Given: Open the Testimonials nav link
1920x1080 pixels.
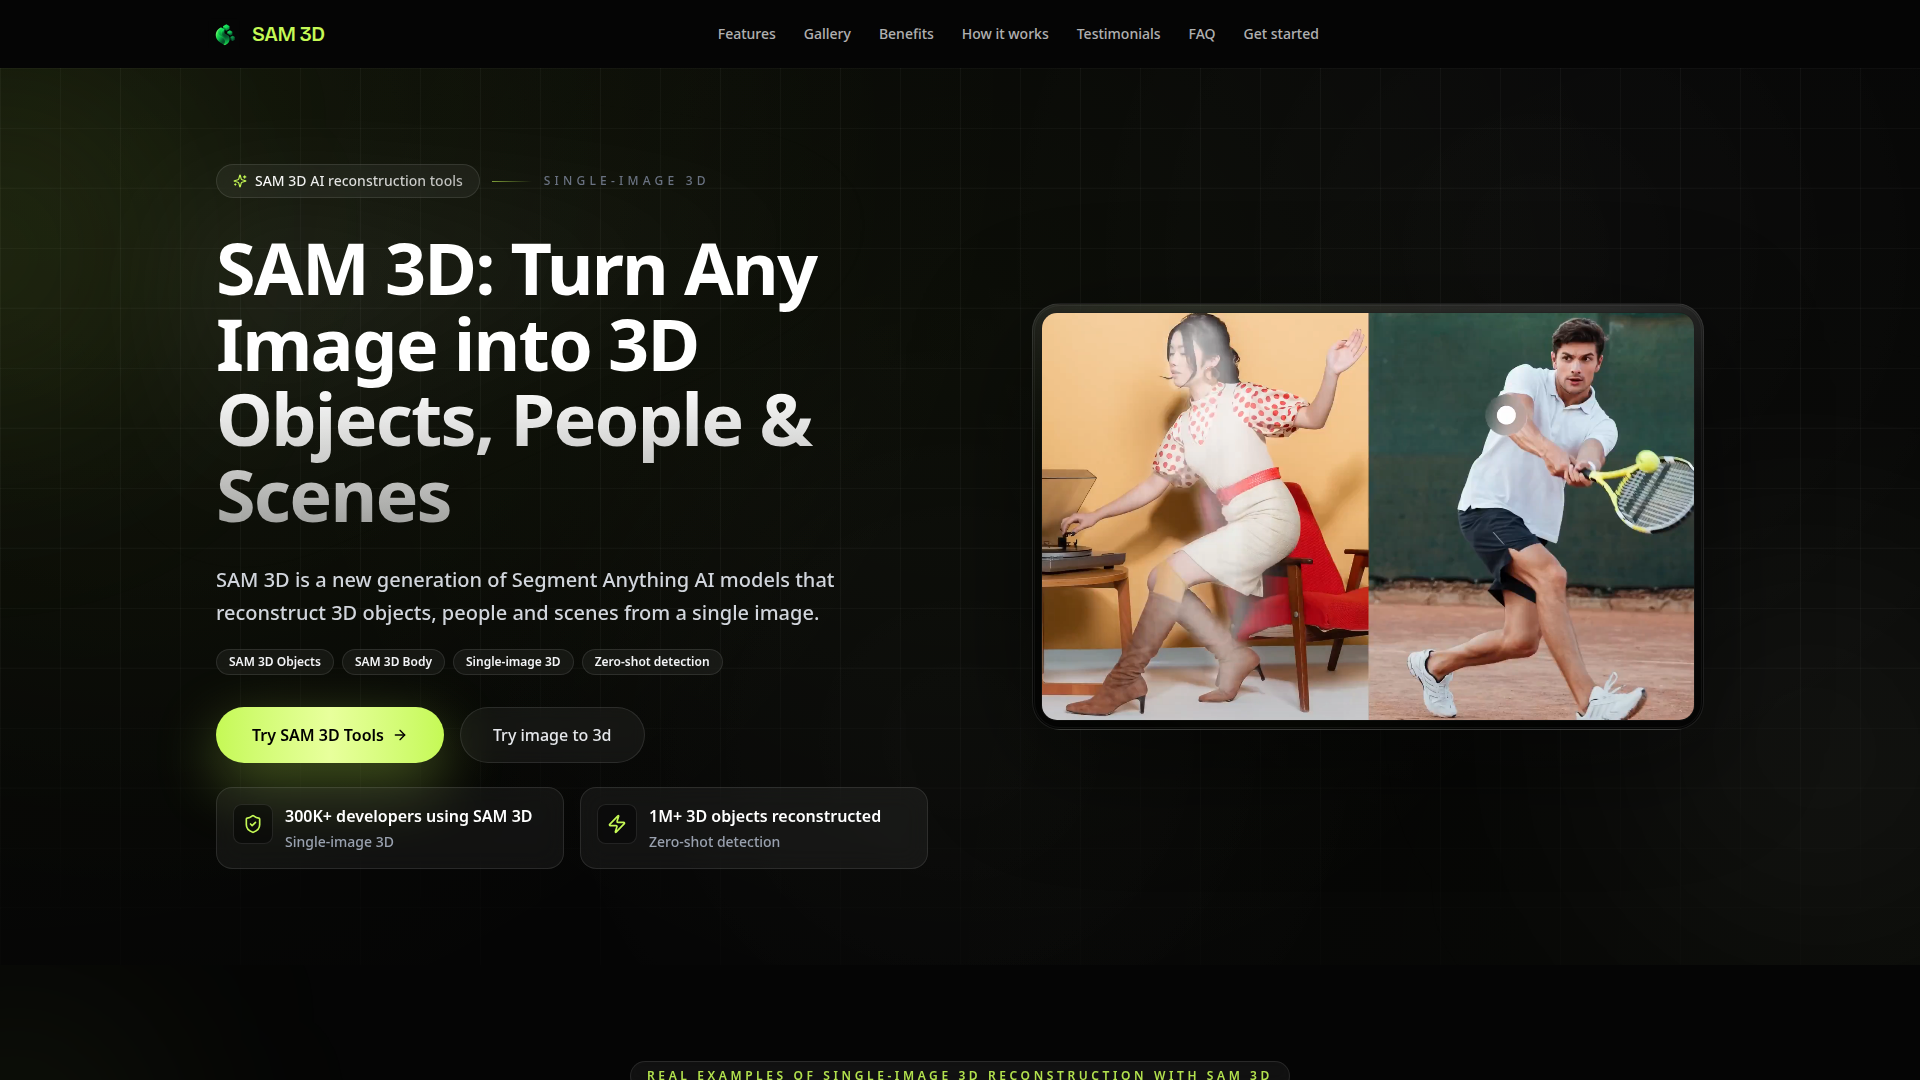Looking at the screenshot, I should pos(1118,34).
